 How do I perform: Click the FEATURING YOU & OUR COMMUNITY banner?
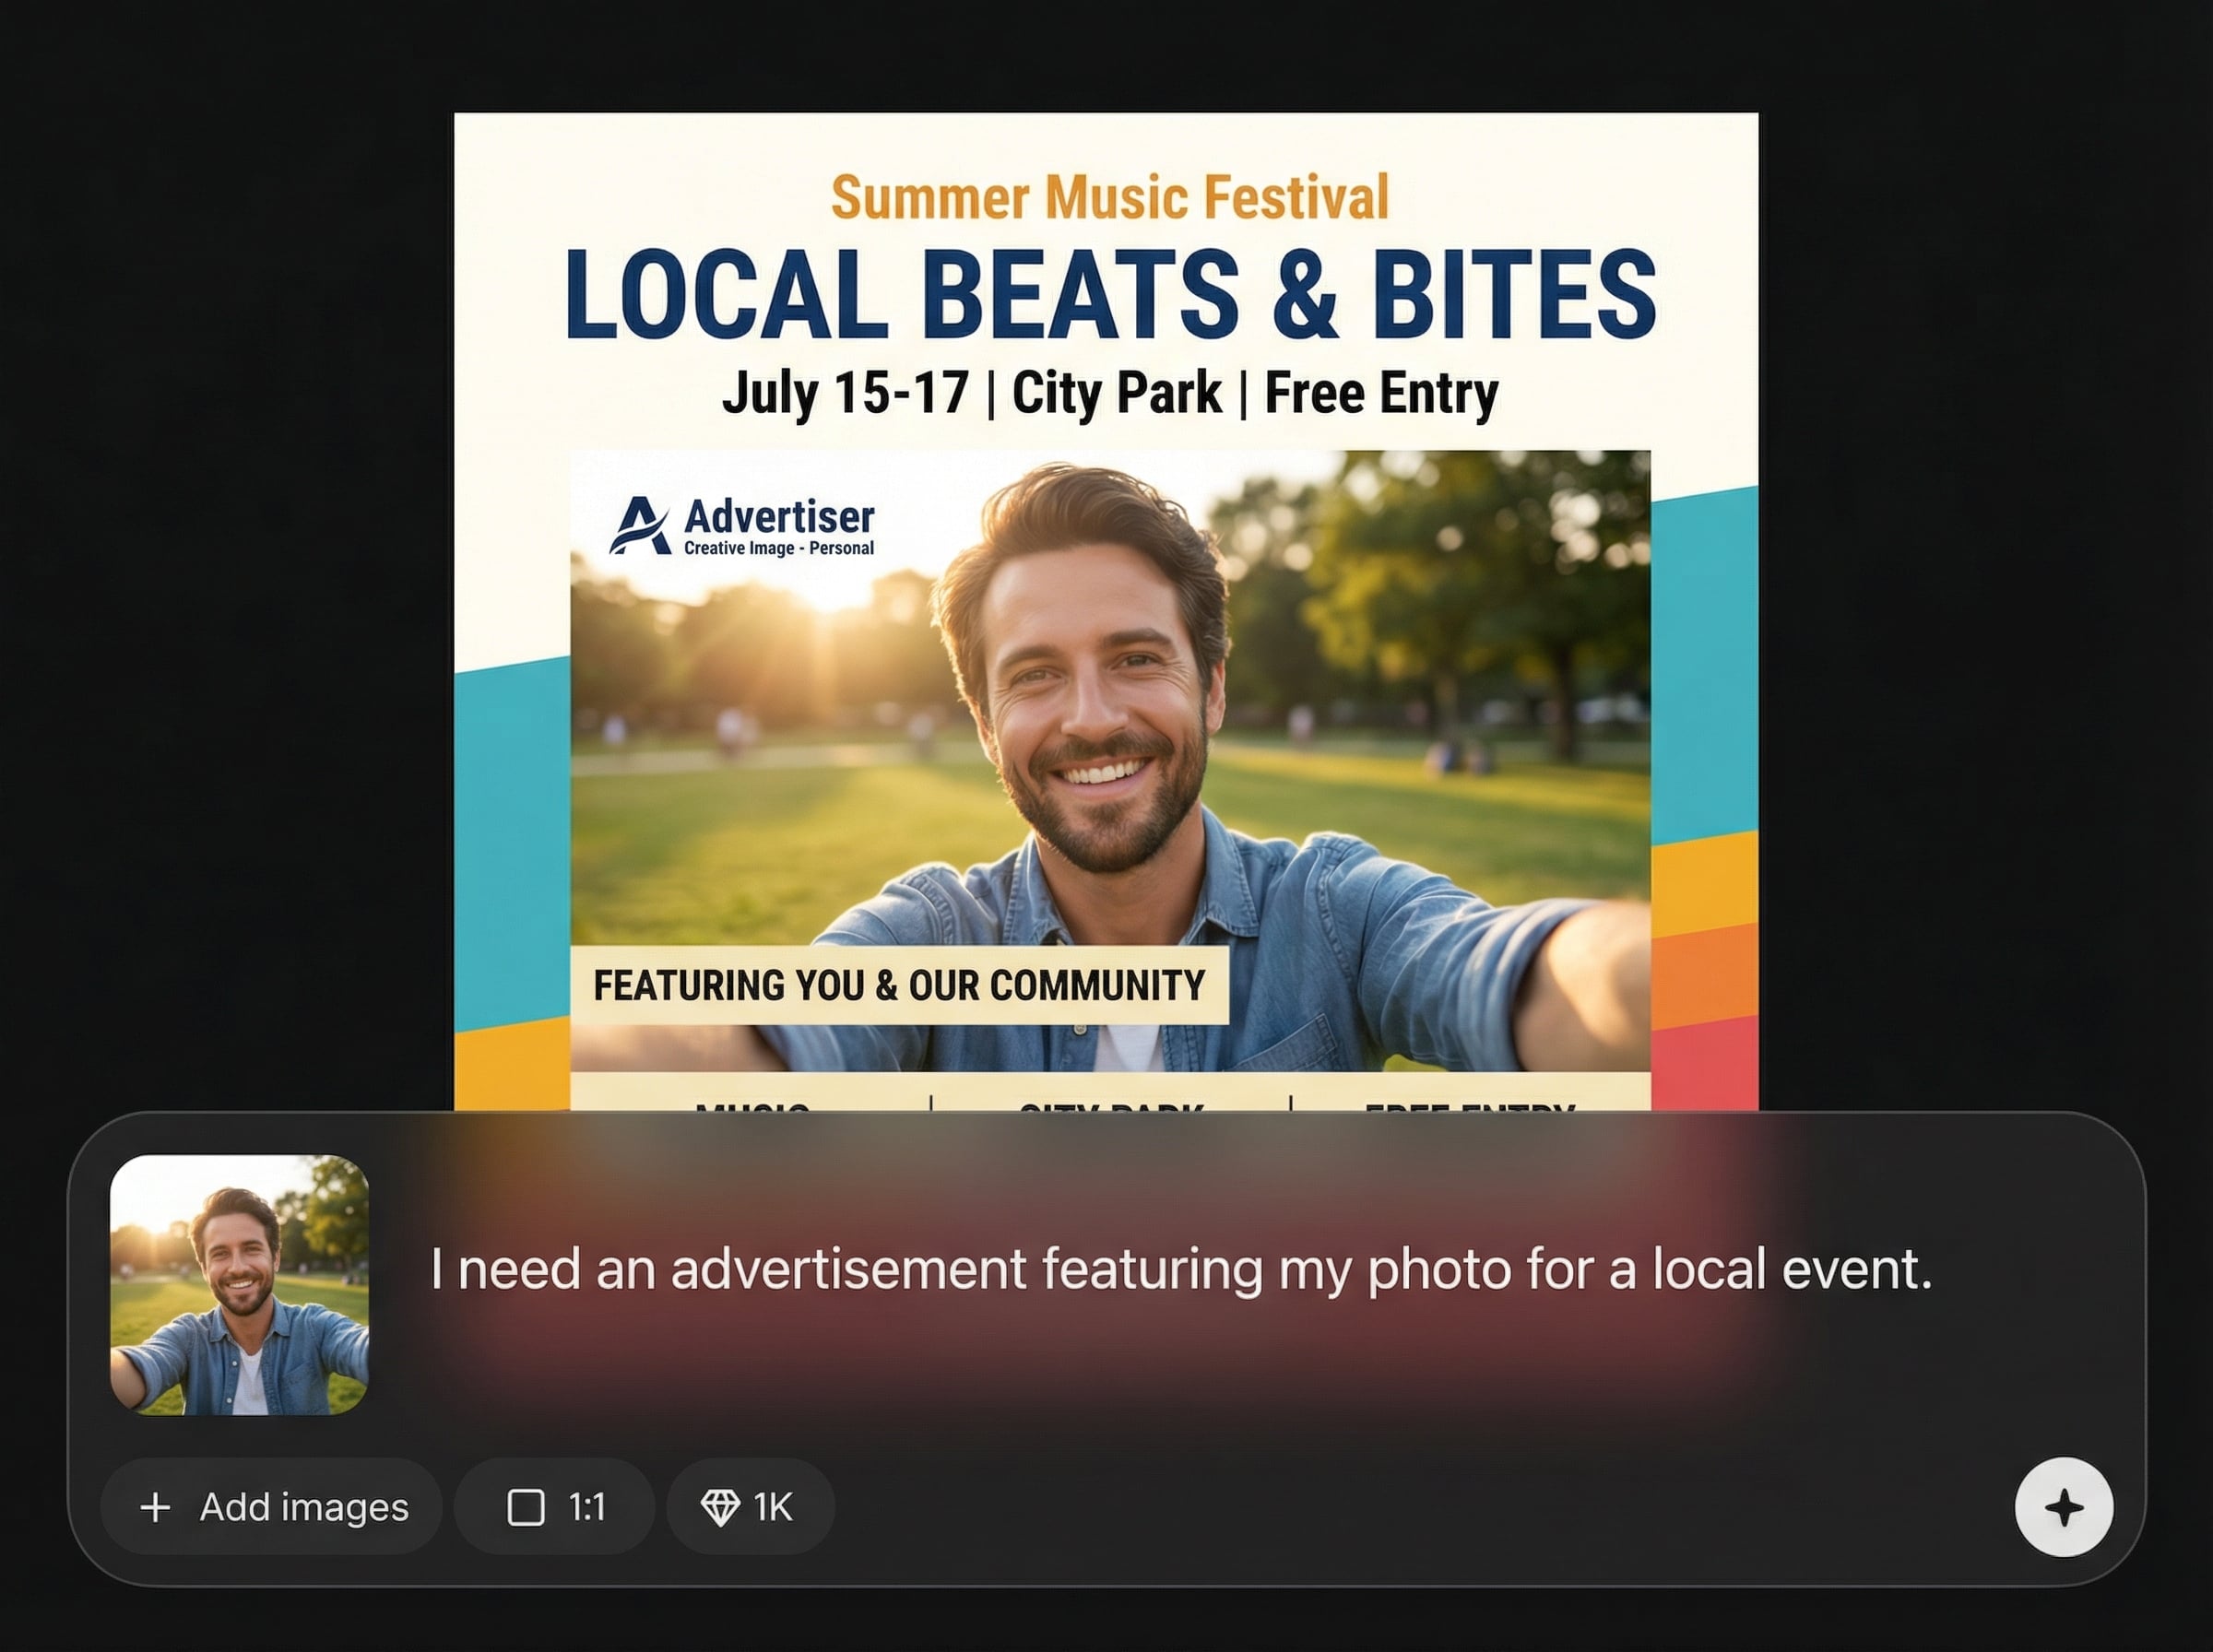click(x=898, y=986)
